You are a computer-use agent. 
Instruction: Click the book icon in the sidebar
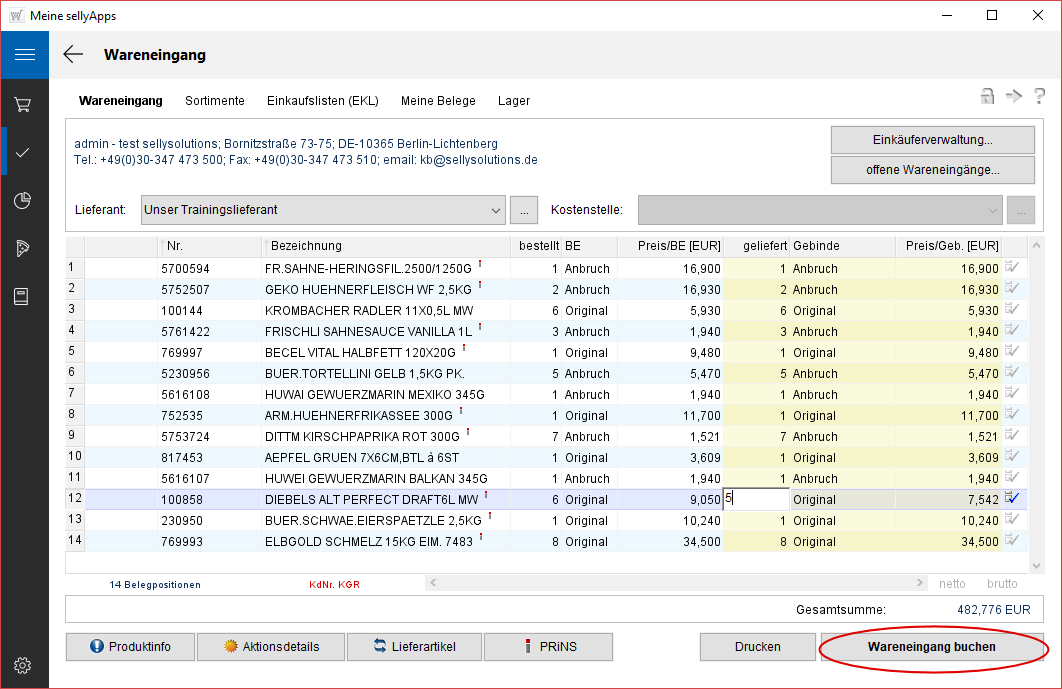pyautogui.click(x=24, y=296)
